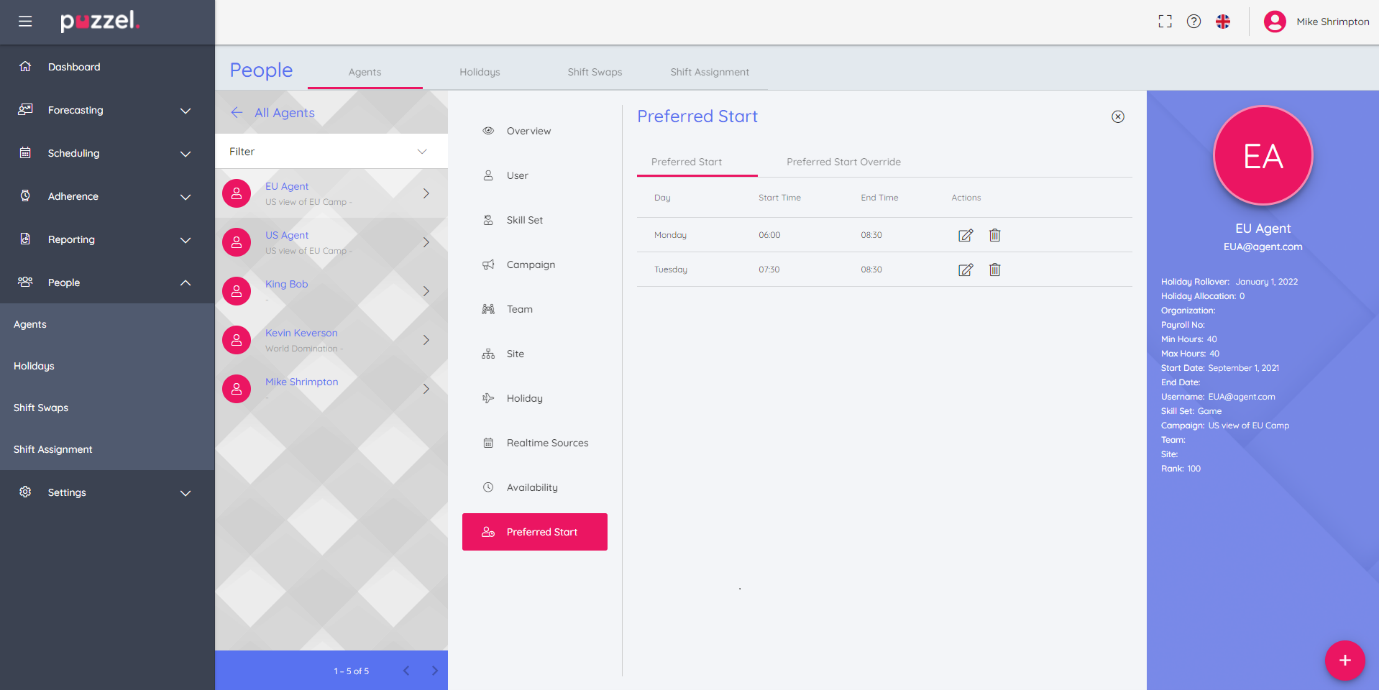Open the help question mark icon
Image resolution: width=1379 pixels, height=690 pixels.
tap(1193, 22)
